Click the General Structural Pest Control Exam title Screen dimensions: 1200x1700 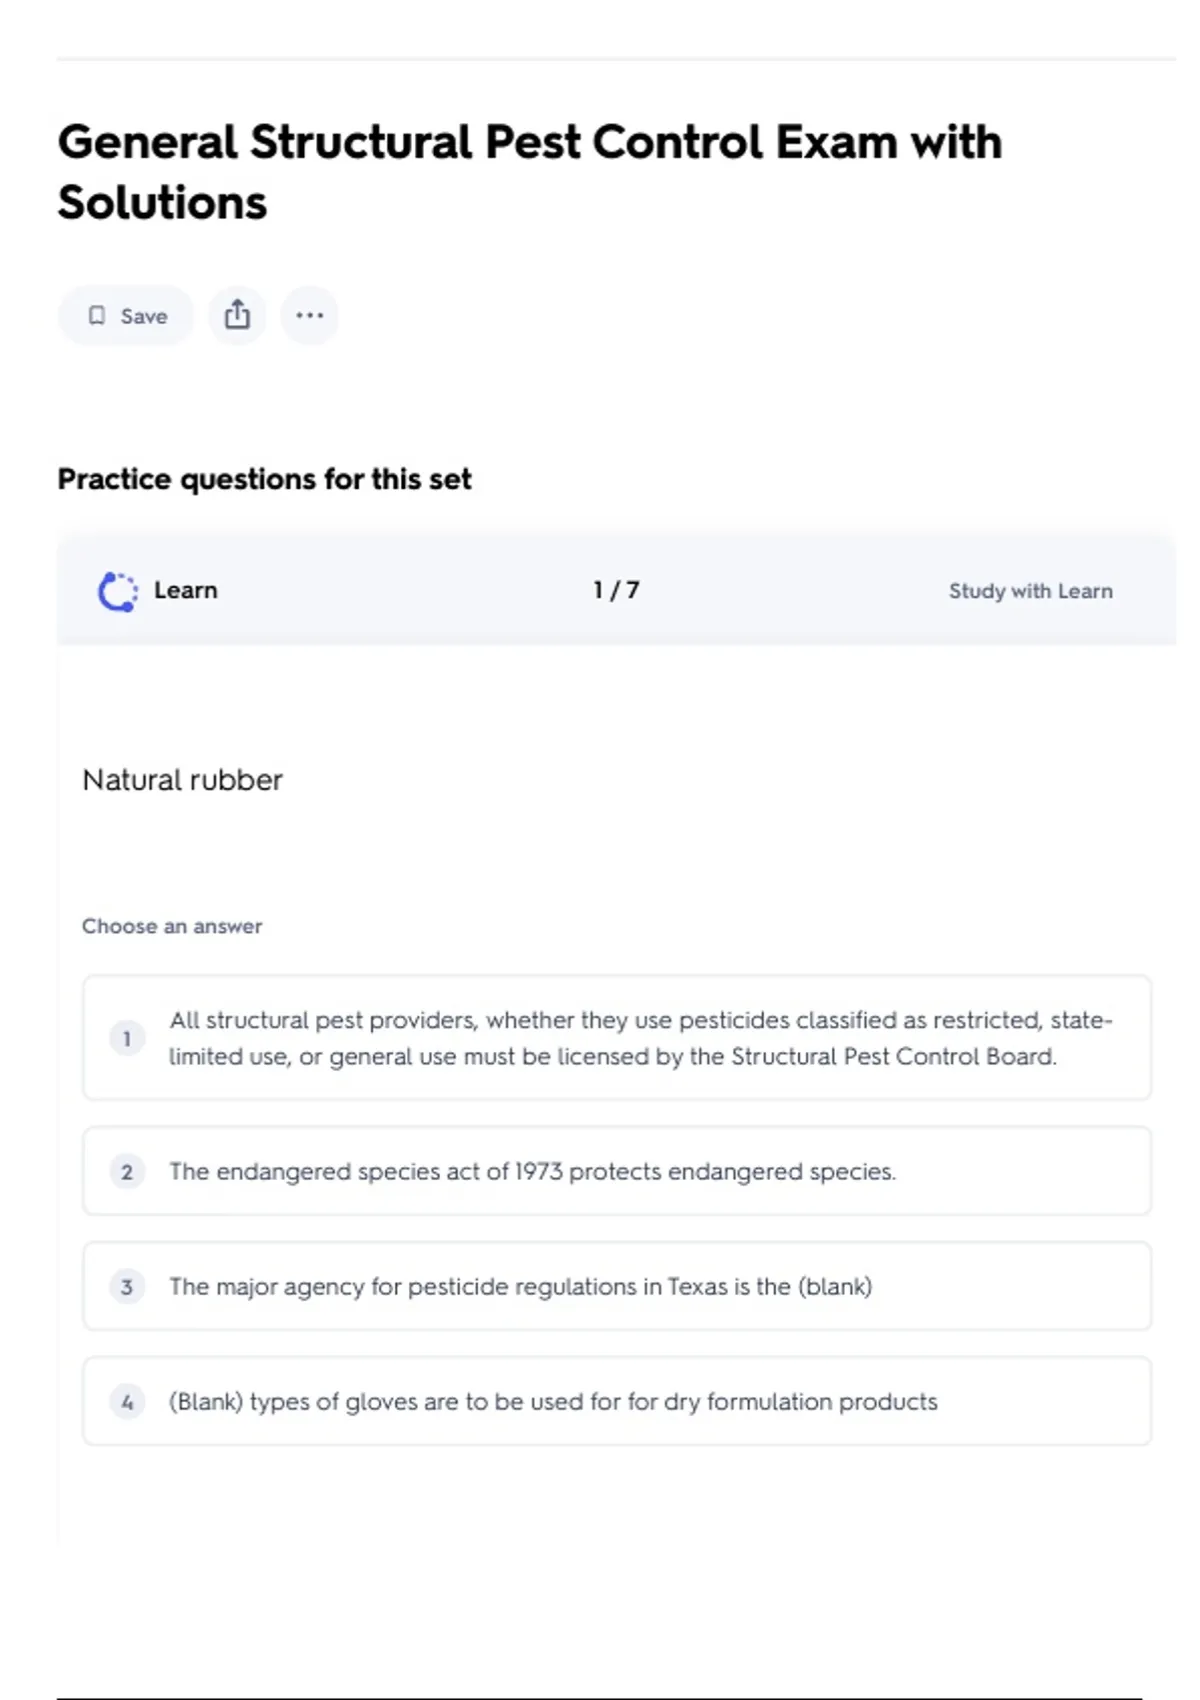(529, 172)
